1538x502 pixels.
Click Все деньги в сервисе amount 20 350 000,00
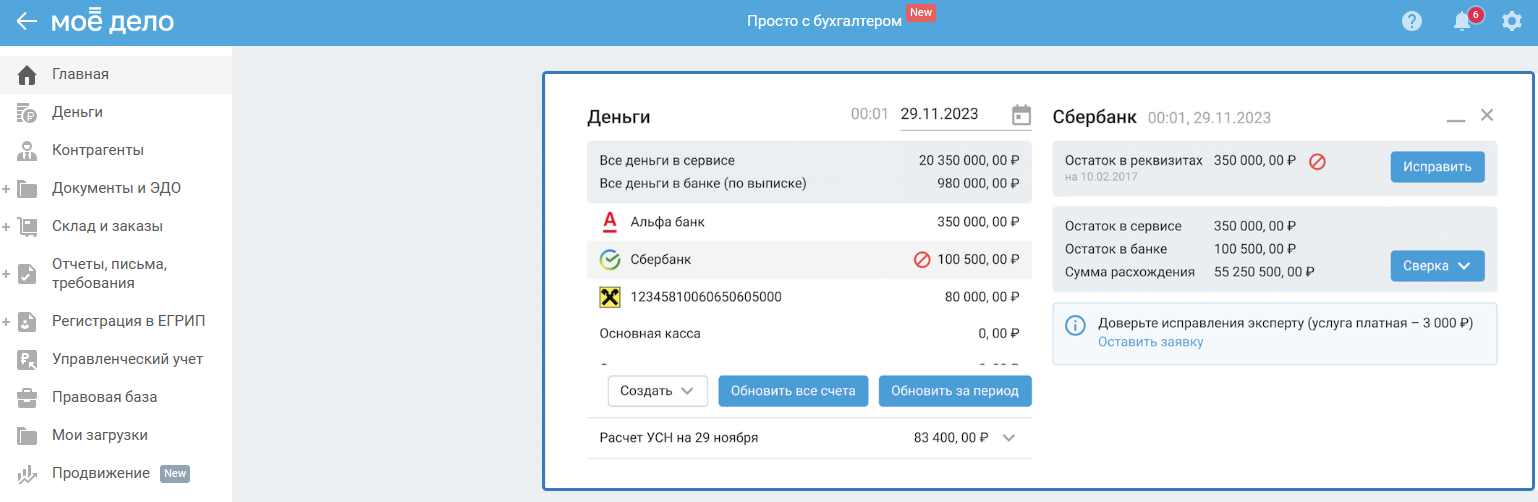coord(969,160)
